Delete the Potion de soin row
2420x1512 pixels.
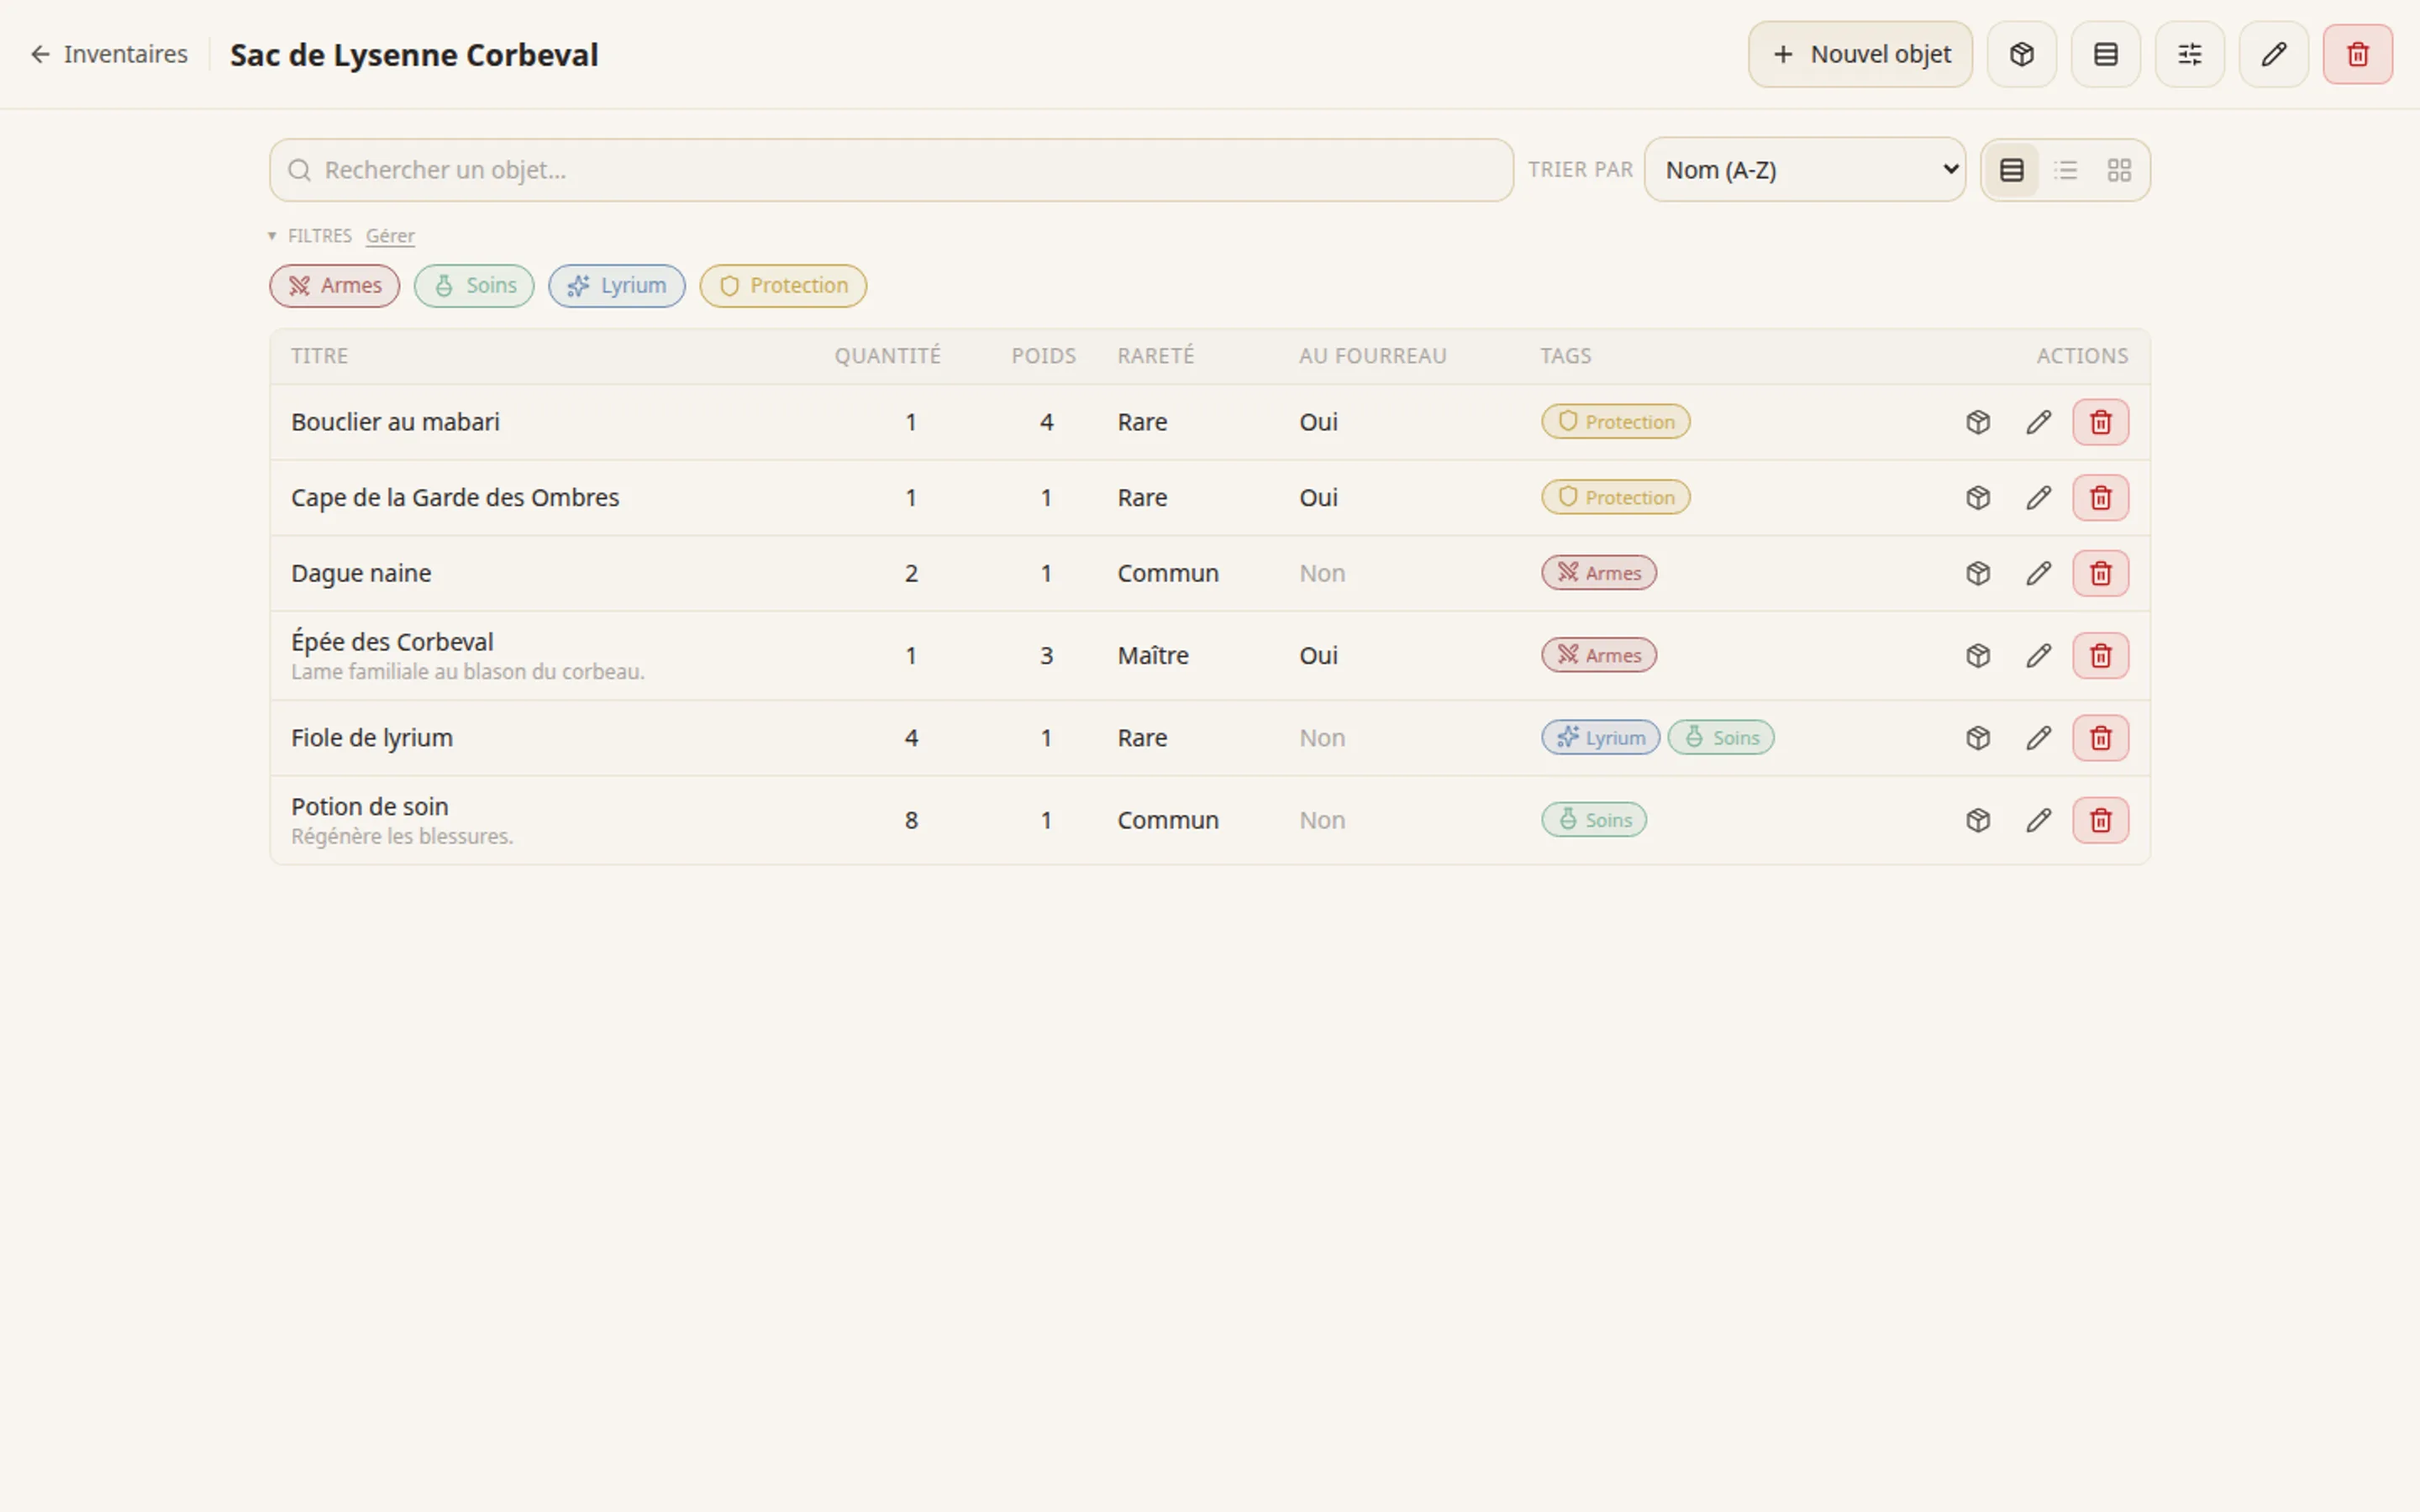tap(2100, 820)
